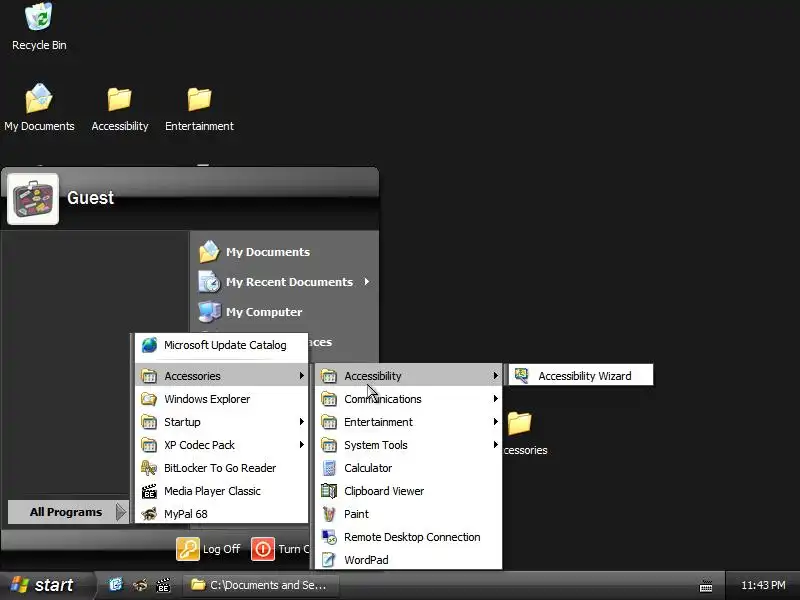
Task: Click the Calculator icon
Action: (x=329, y=468)
